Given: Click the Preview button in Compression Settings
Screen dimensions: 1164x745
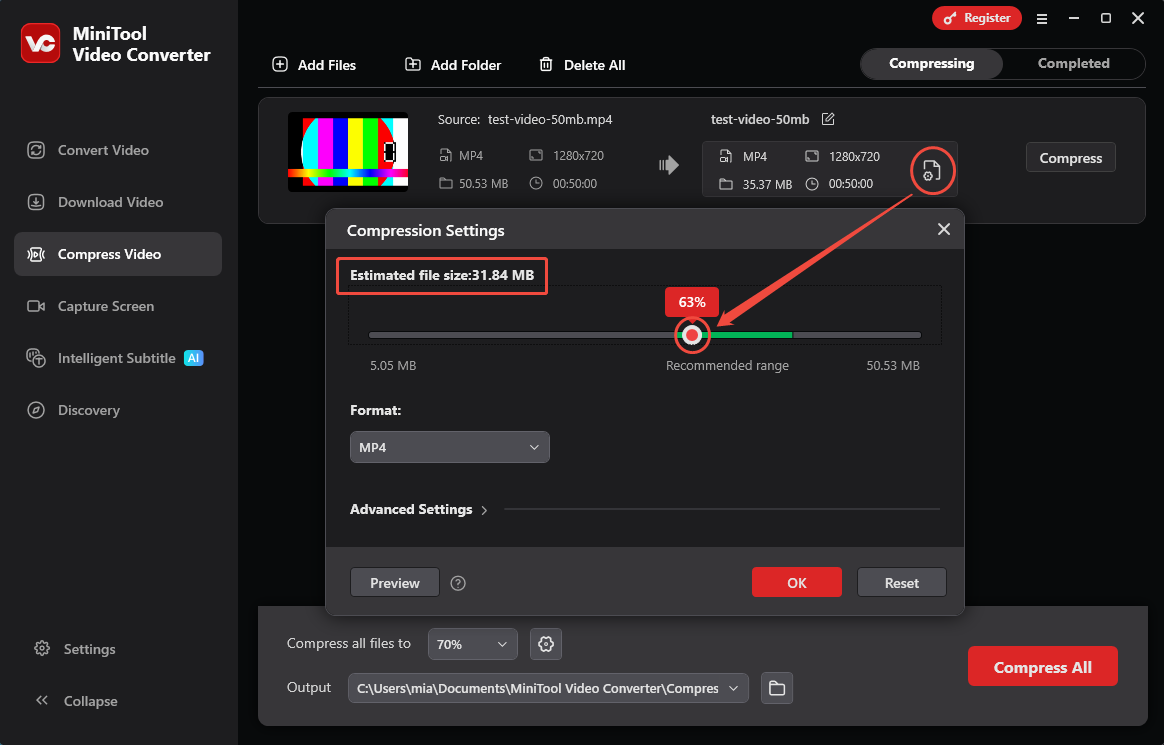Looking at the screenshot, I should 394,582.
